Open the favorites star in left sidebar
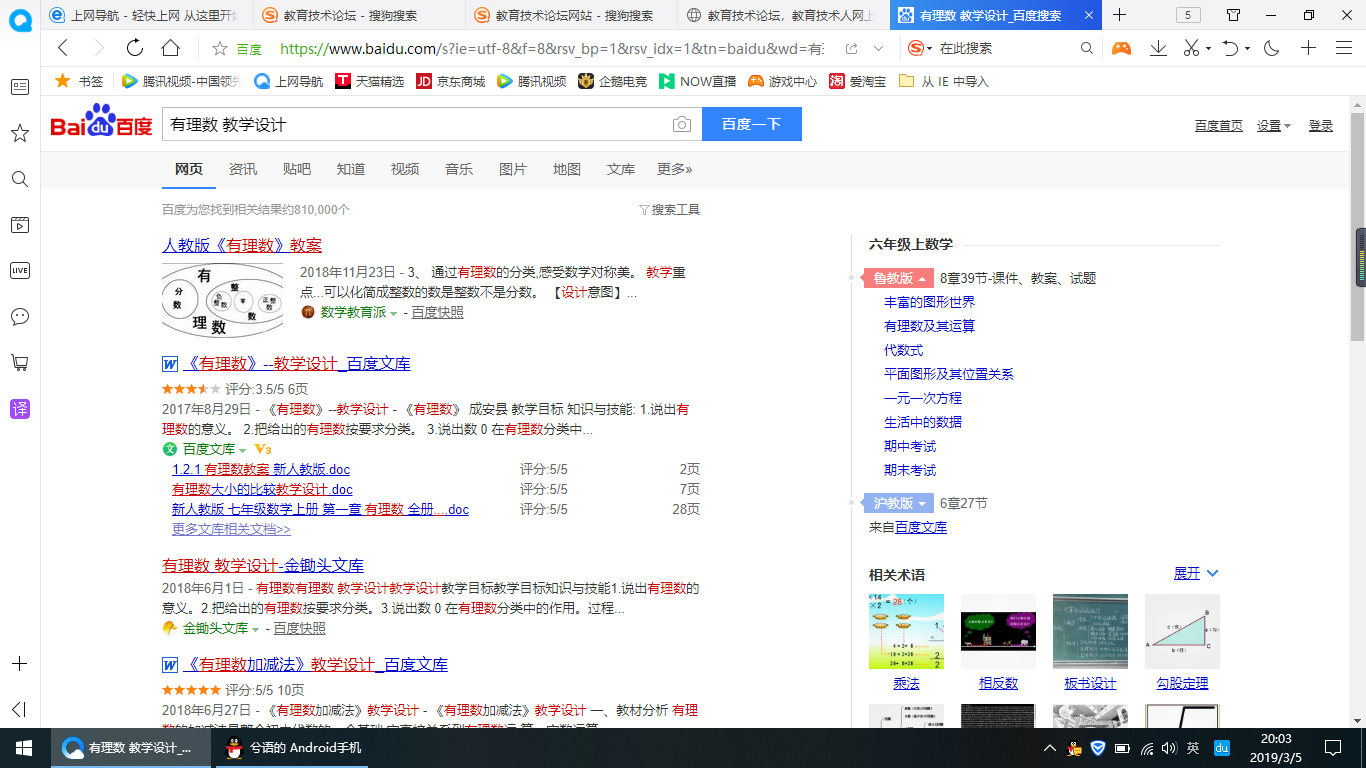Screen dimensions: 1366x768 click(x=19, y=133)
